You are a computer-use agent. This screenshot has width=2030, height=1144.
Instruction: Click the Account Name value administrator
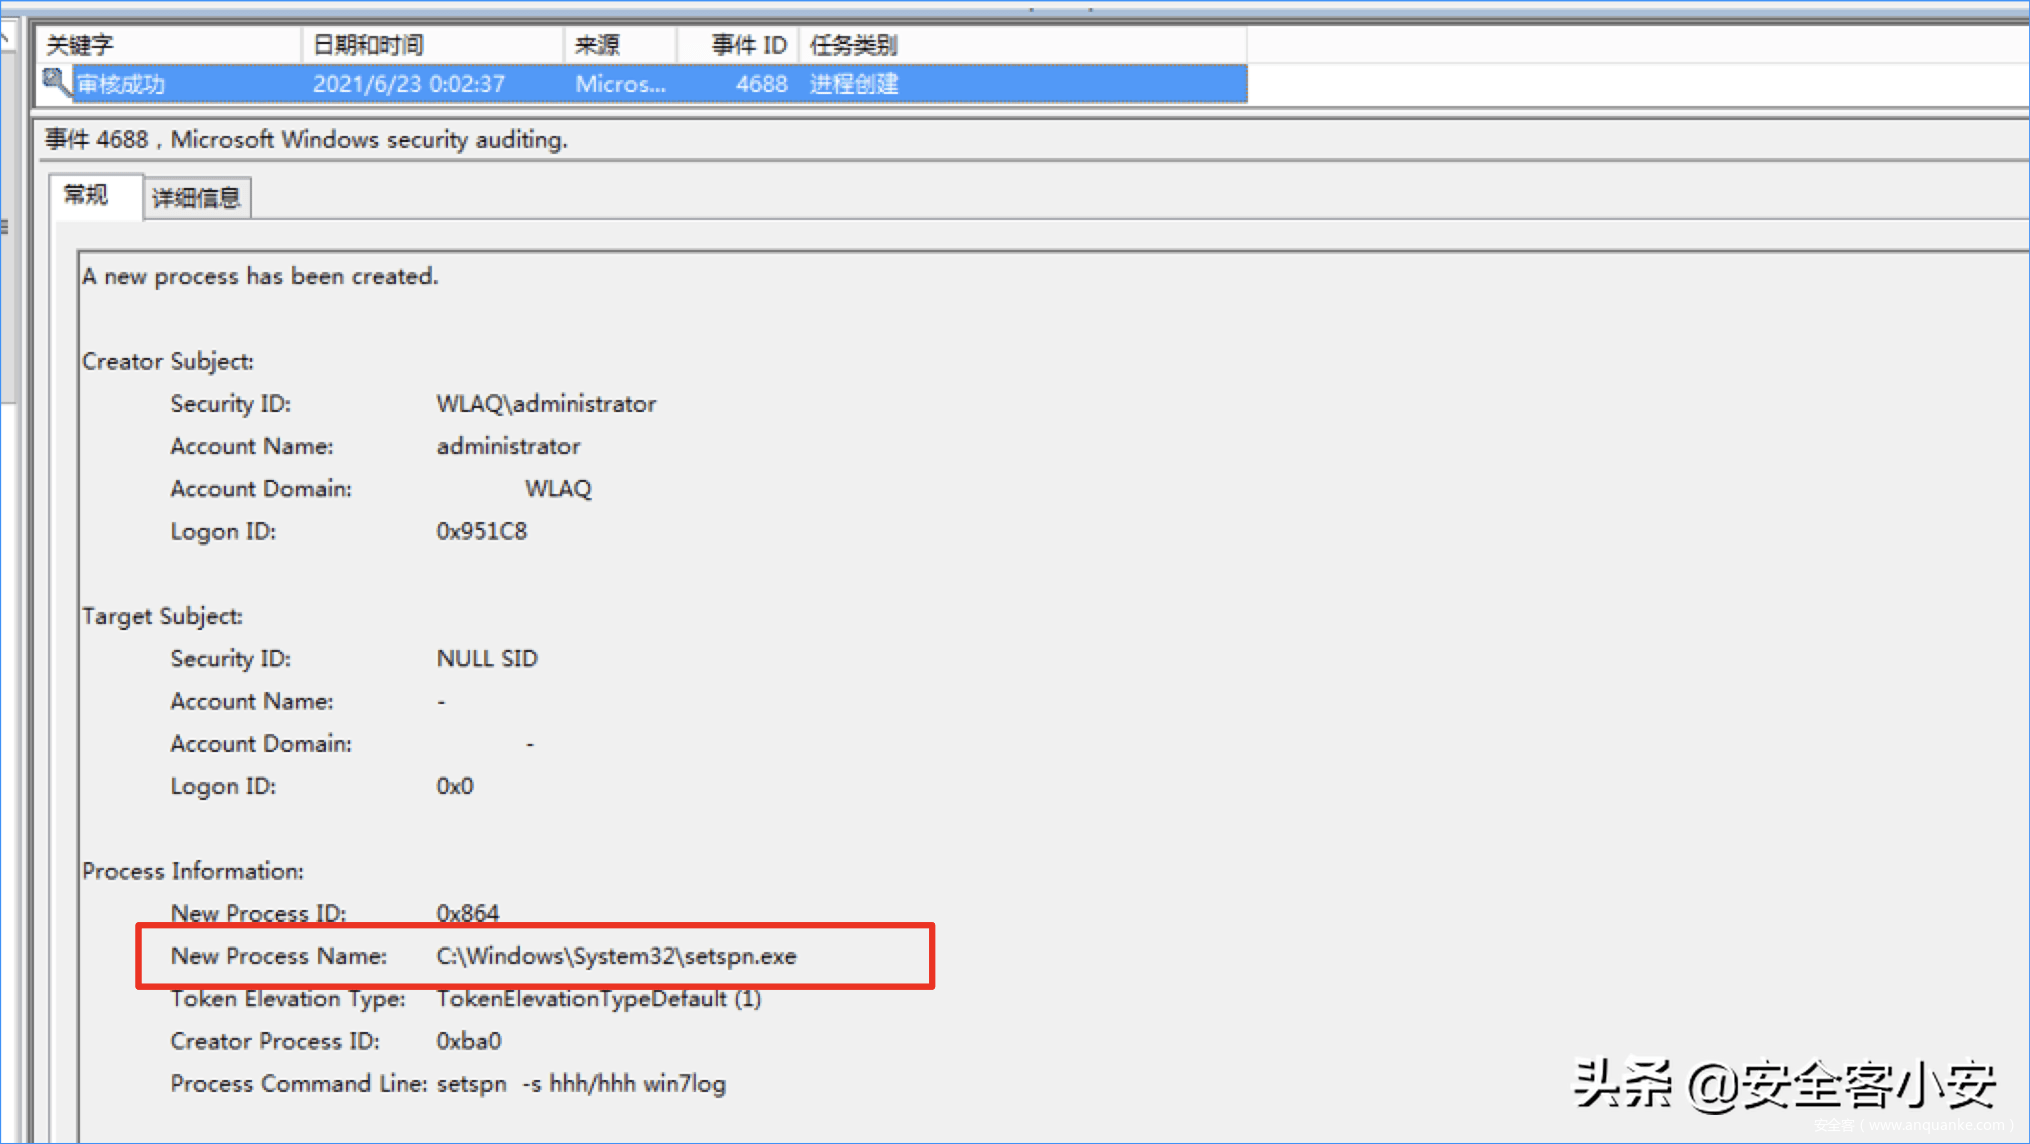tap(508, 446)
